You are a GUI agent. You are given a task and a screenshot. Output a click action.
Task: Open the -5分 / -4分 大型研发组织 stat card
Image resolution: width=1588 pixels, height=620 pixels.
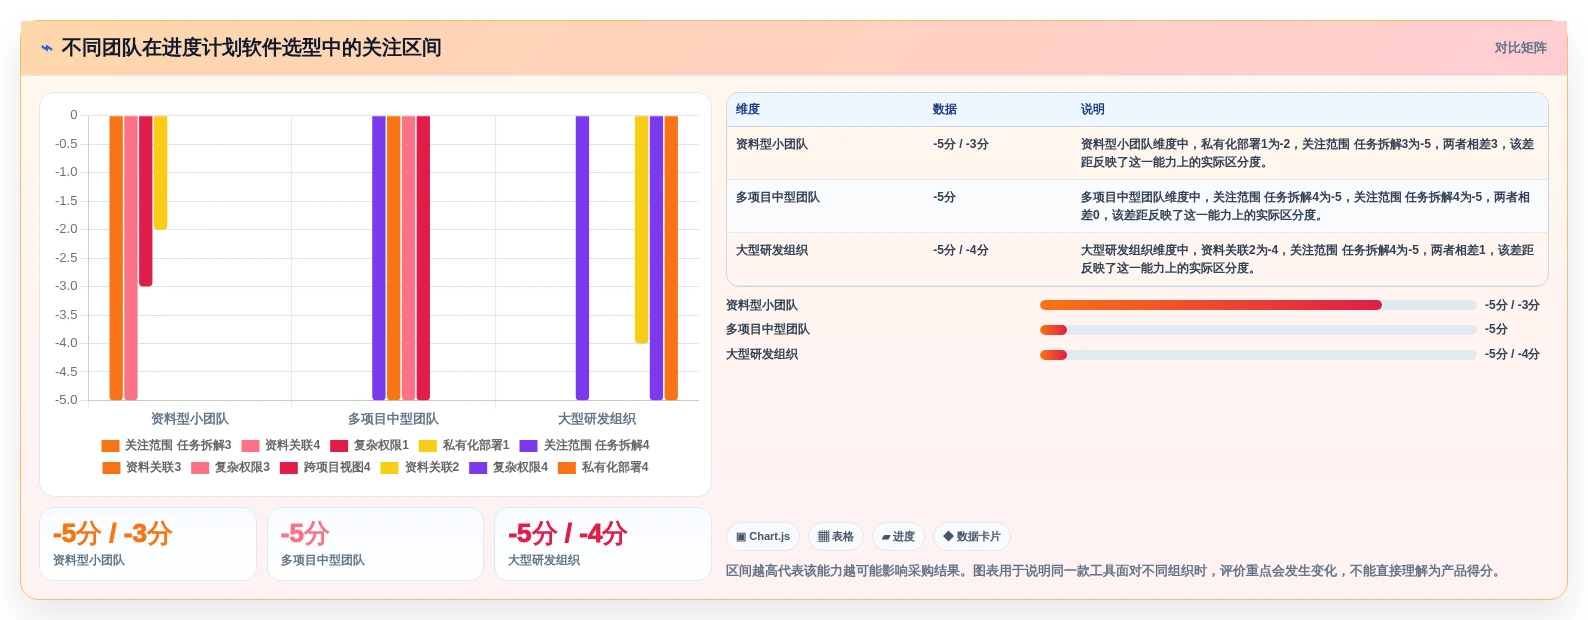(x=602, y=544)
